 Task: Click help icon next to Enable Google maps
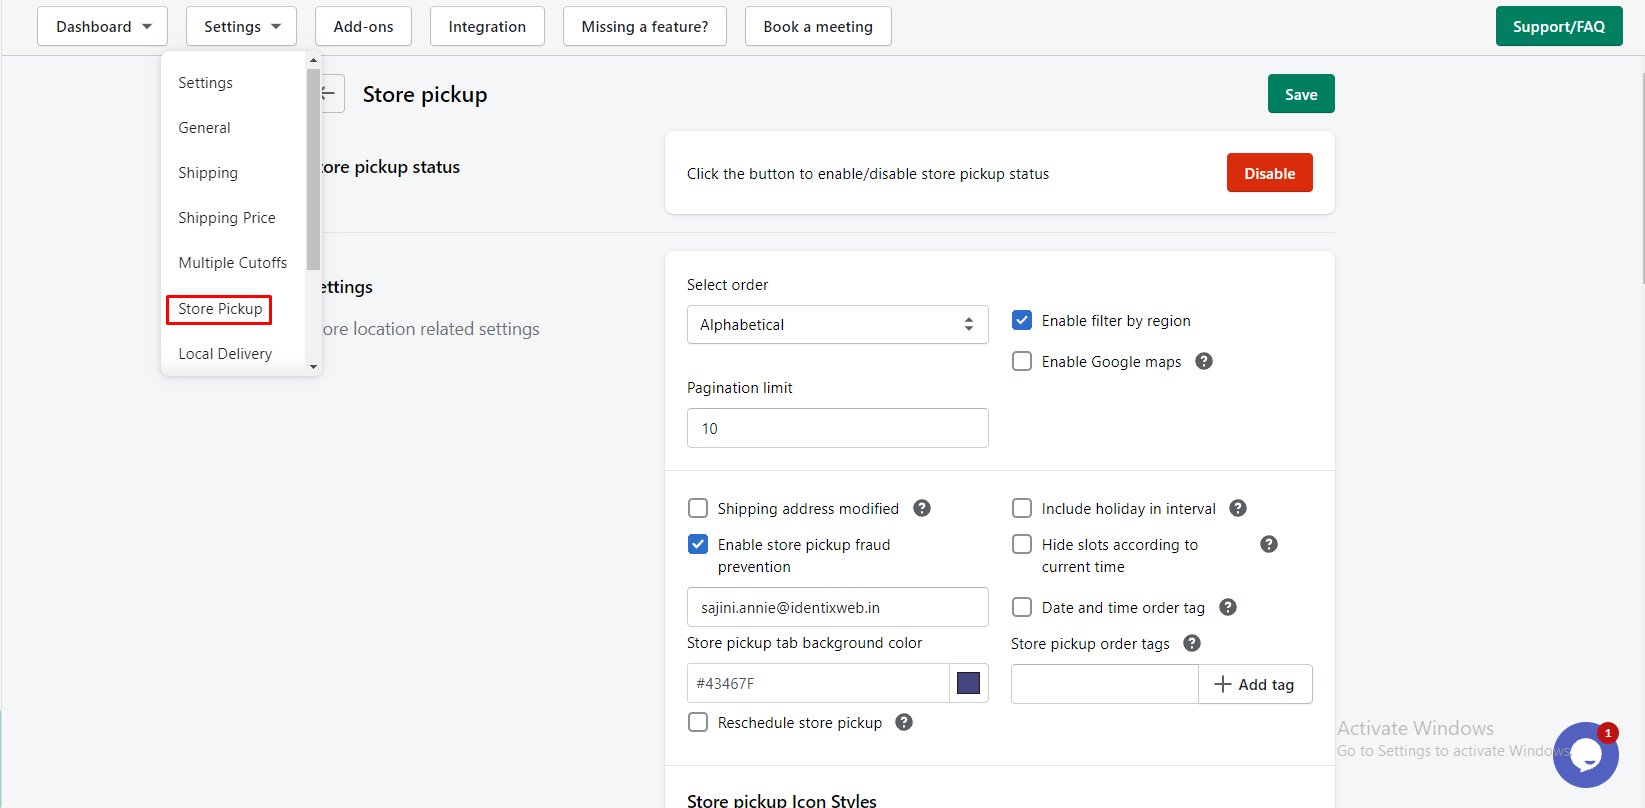pyautogui.click(x=1204, y=361)
